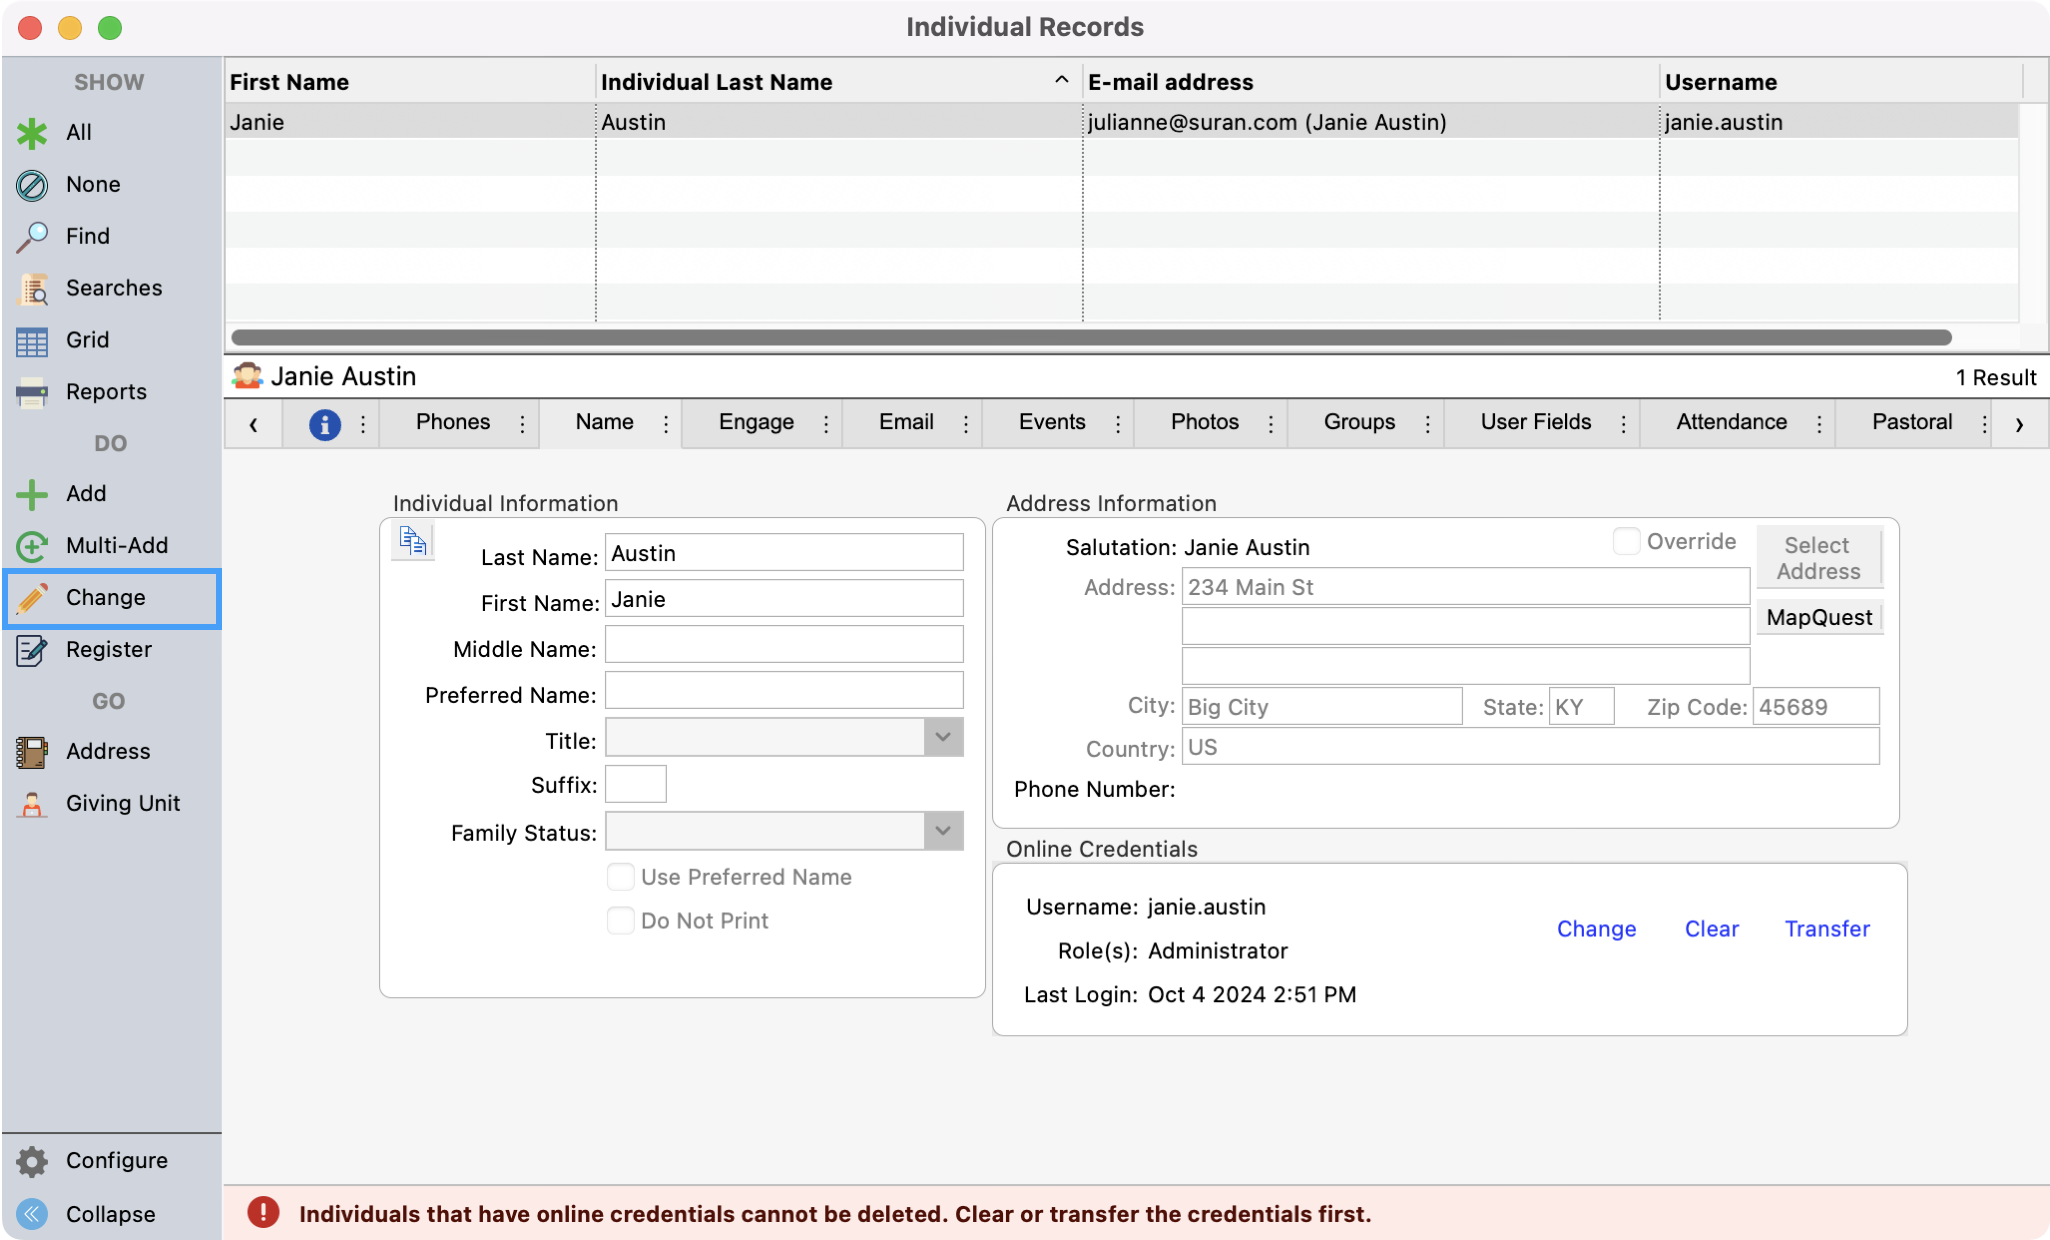Toggle the Override checkbox

[x=1626, y=541]
